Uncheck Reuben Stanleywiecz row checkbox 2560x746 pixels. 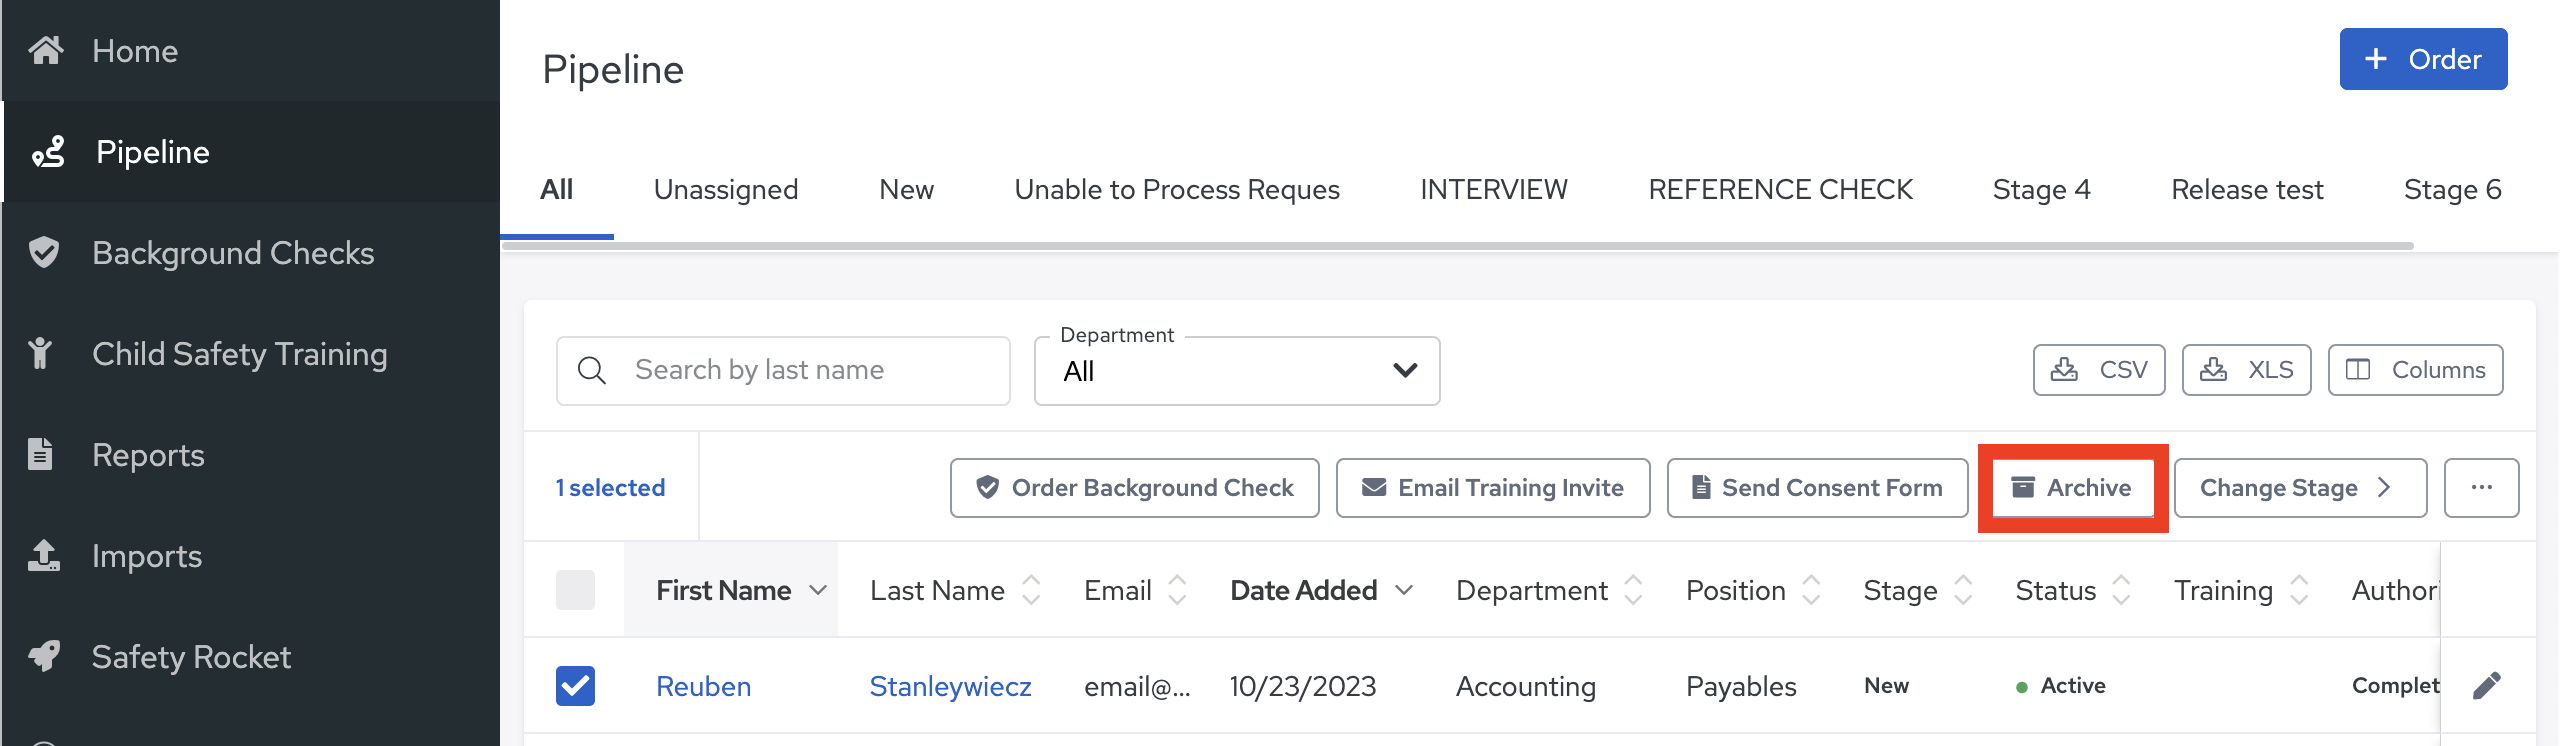pyautogui.click(x=575, y=686)
